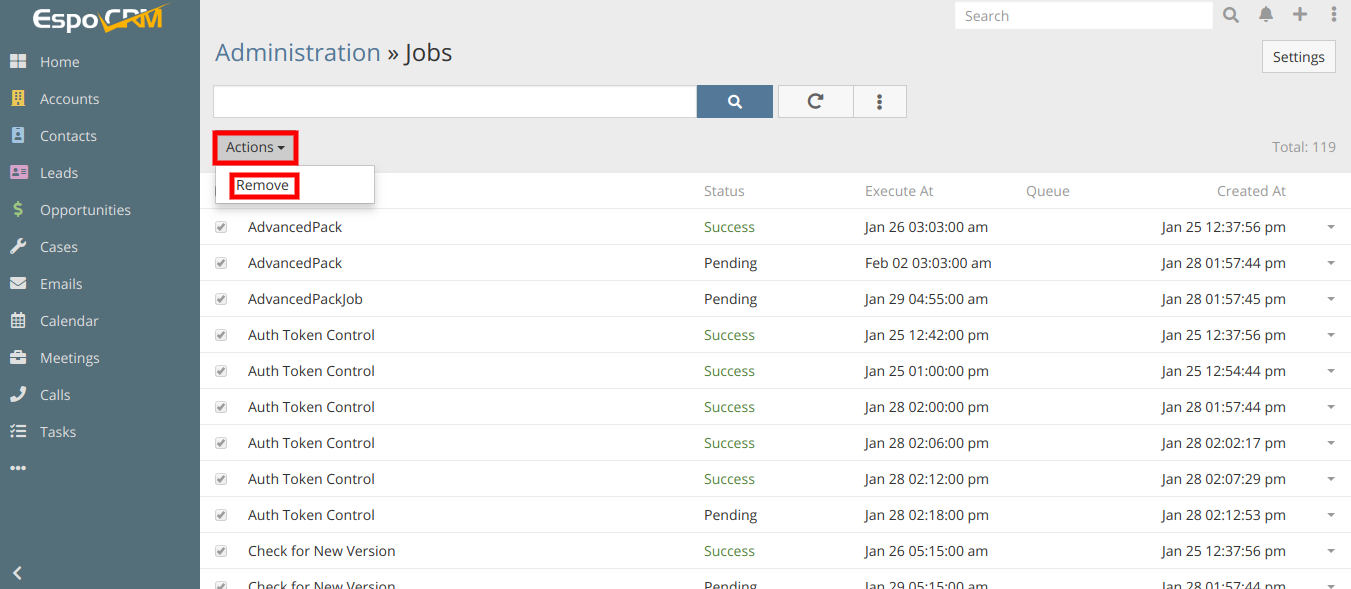Open the top-right vertical dots menu
1351x589 pixels.
pos(1334,15)
